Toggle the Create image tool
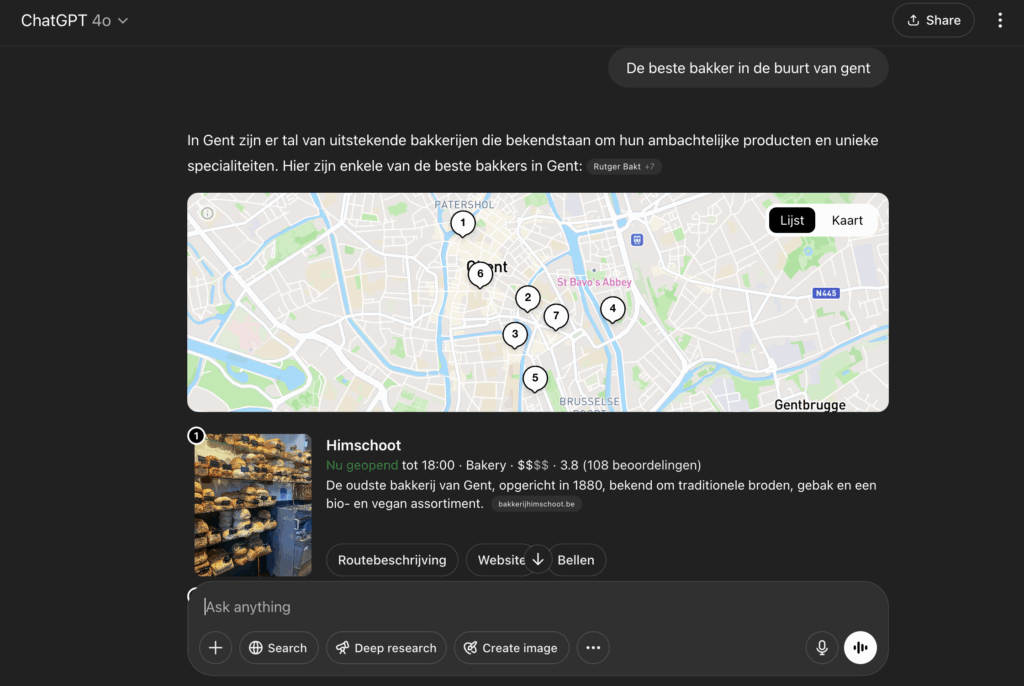Viewport: 1024px width, 686px height. click(511, 647)
